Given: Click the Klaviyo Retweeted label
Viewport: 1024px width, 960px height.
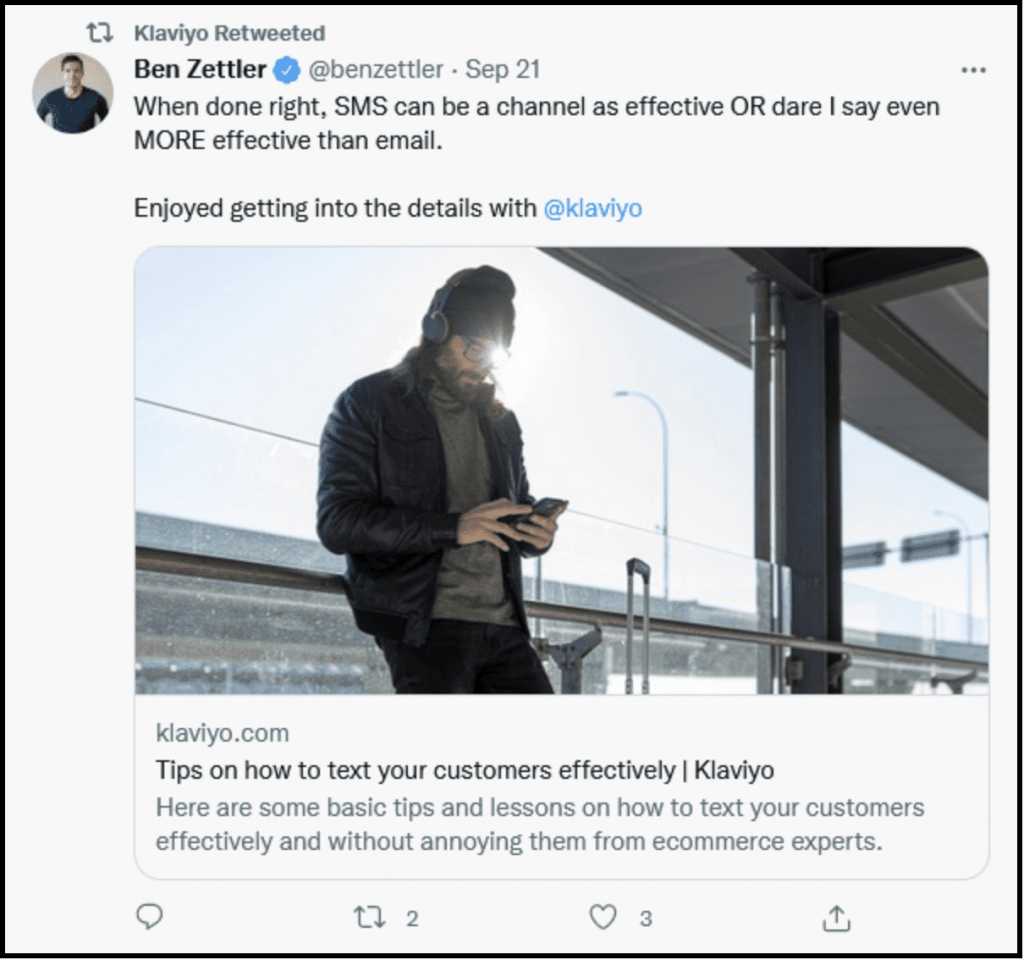Looking at the screenshot, I should tap(229, 33).
